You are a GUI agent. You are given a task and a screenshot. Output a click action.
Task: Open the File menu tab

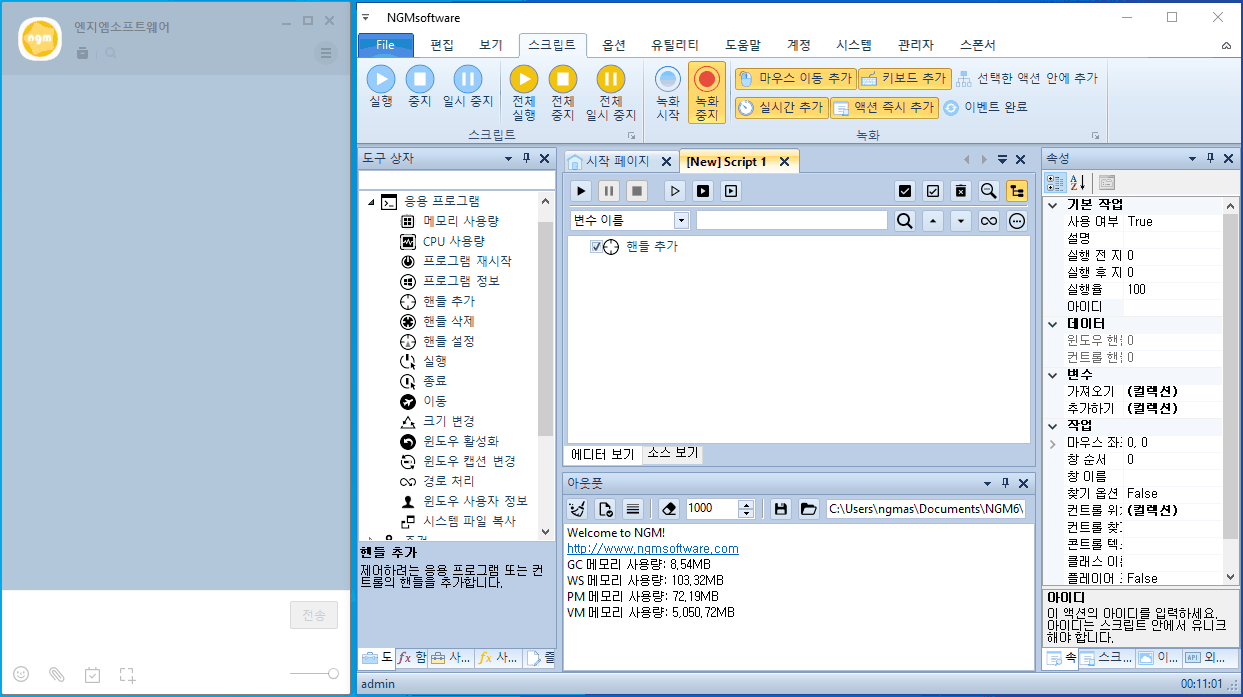point(385,45)
